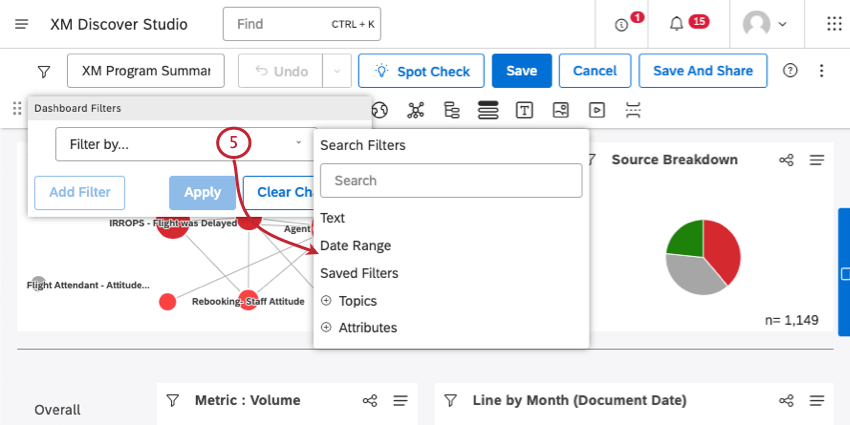Select Date Range filter option
Screen dimensions: 850x425
(x=355, y=246)
